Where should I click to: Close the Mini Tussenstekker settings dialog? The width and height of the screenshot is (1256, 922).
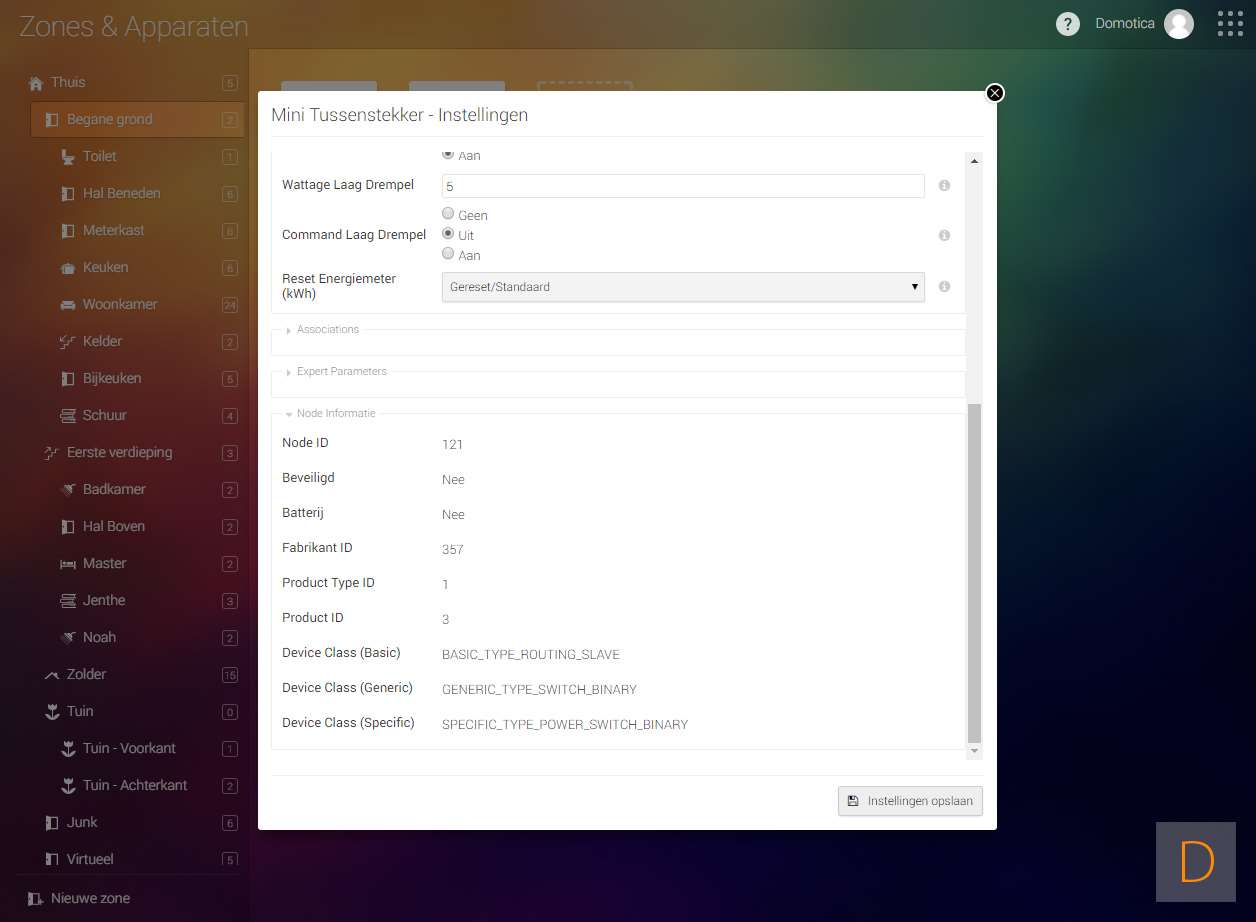point(994,93)
